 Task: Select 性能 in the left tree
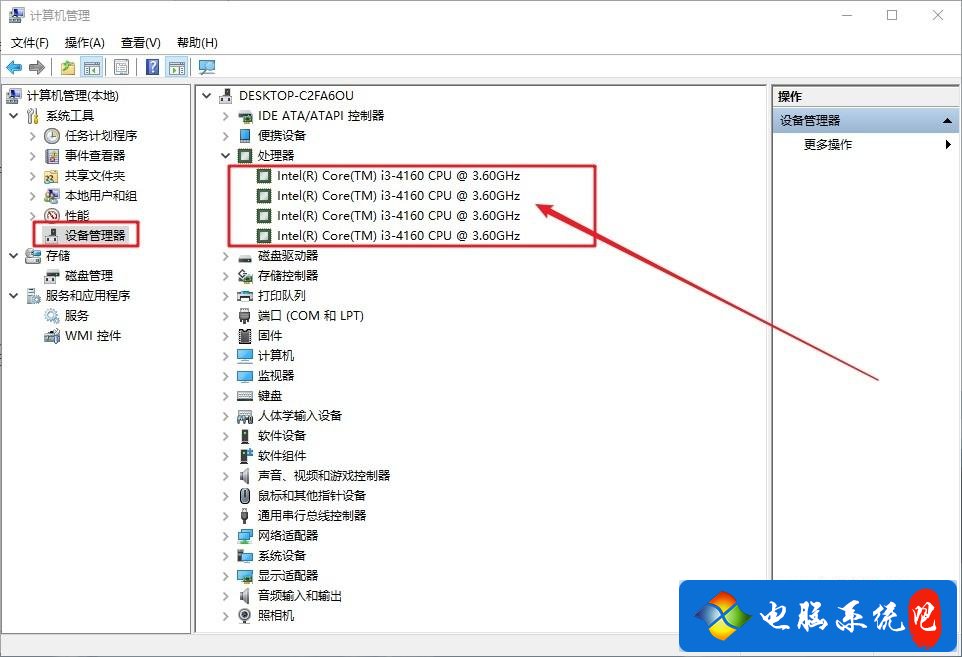[77, 215]
